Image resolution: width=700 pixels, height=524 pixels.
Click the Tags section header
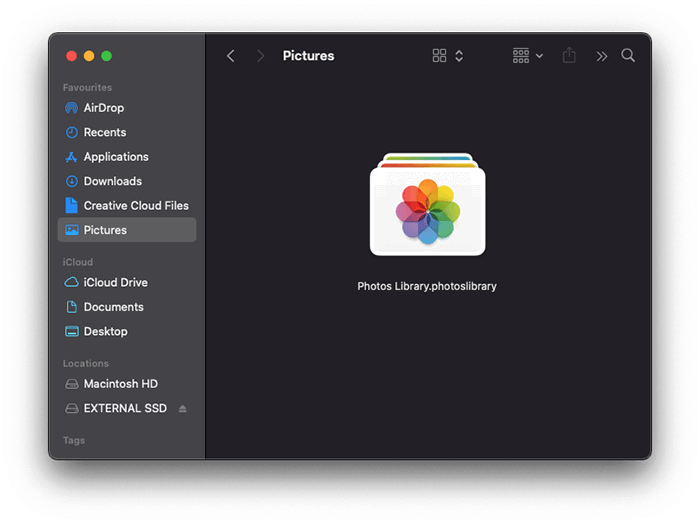74,441
